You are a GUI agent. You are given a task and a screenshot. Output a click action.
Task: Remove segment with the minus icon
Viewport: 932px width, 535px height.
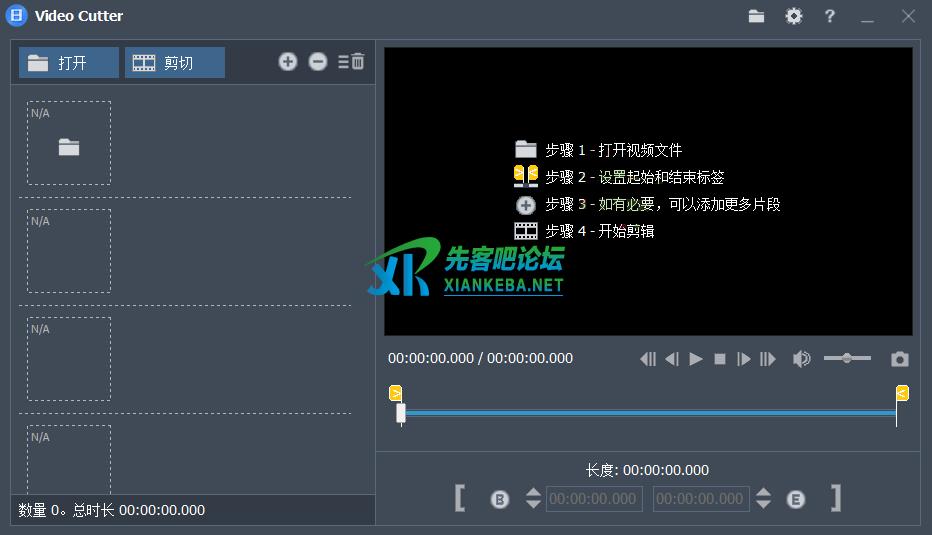coord(318,62)
